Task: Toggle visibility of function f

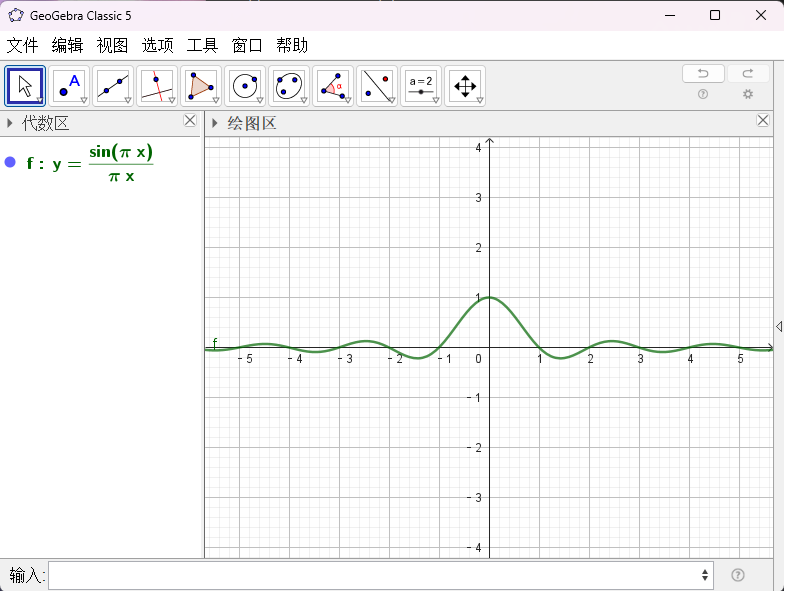Action: pos(10,162)
